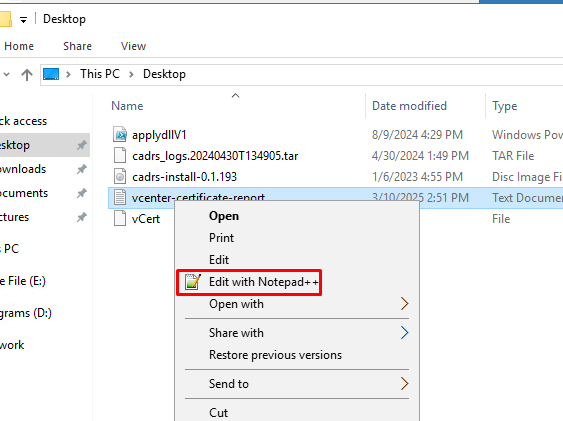The width and height of the screenshot is (563, 421).
Task: Open the Programs (D:) drive in navigation pane
Action: [x=26, y=313]
